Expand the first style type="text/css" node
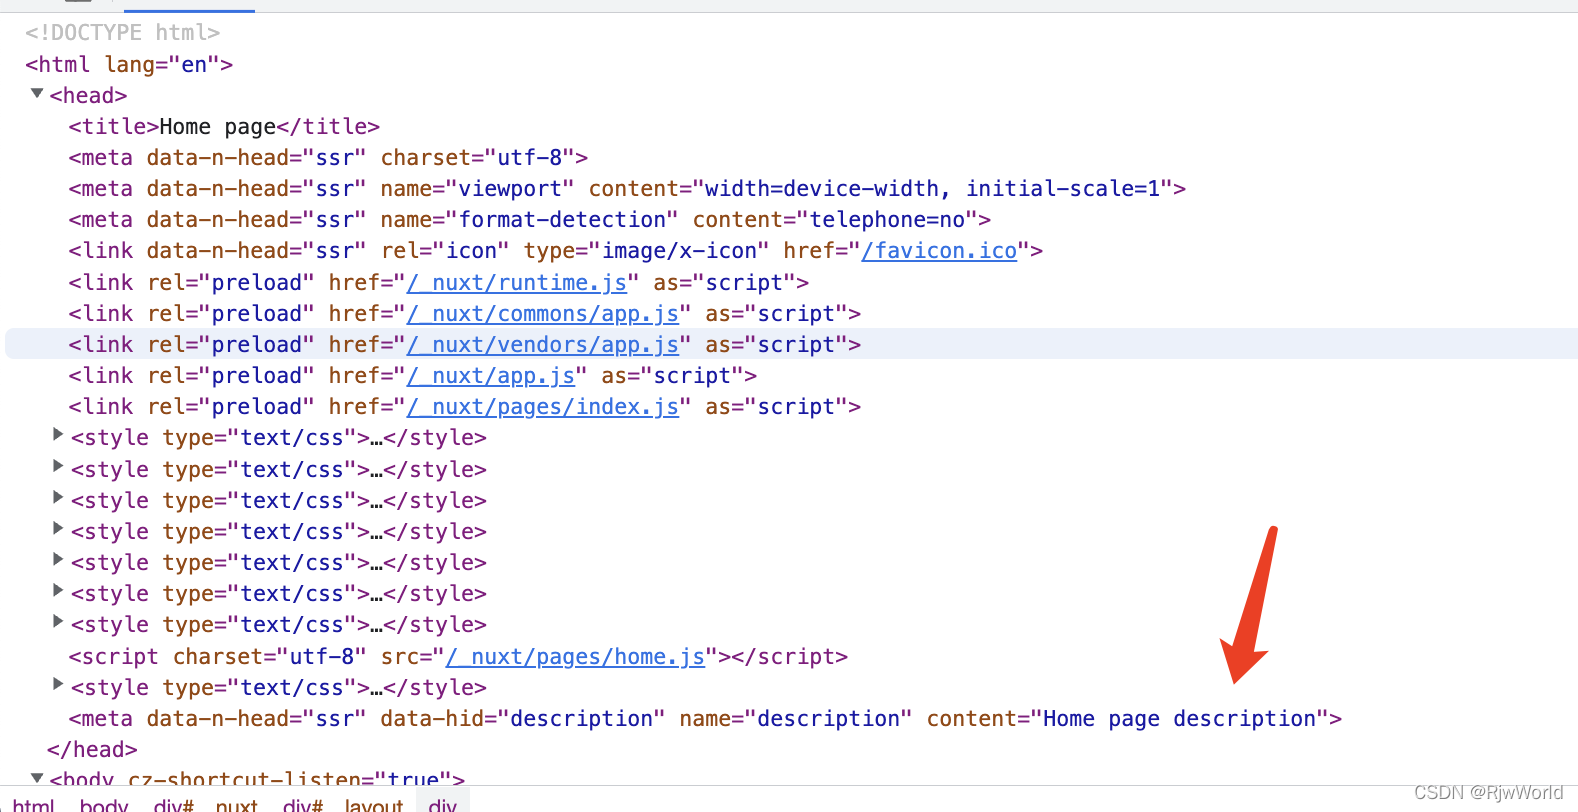 [x=58, y=435]
